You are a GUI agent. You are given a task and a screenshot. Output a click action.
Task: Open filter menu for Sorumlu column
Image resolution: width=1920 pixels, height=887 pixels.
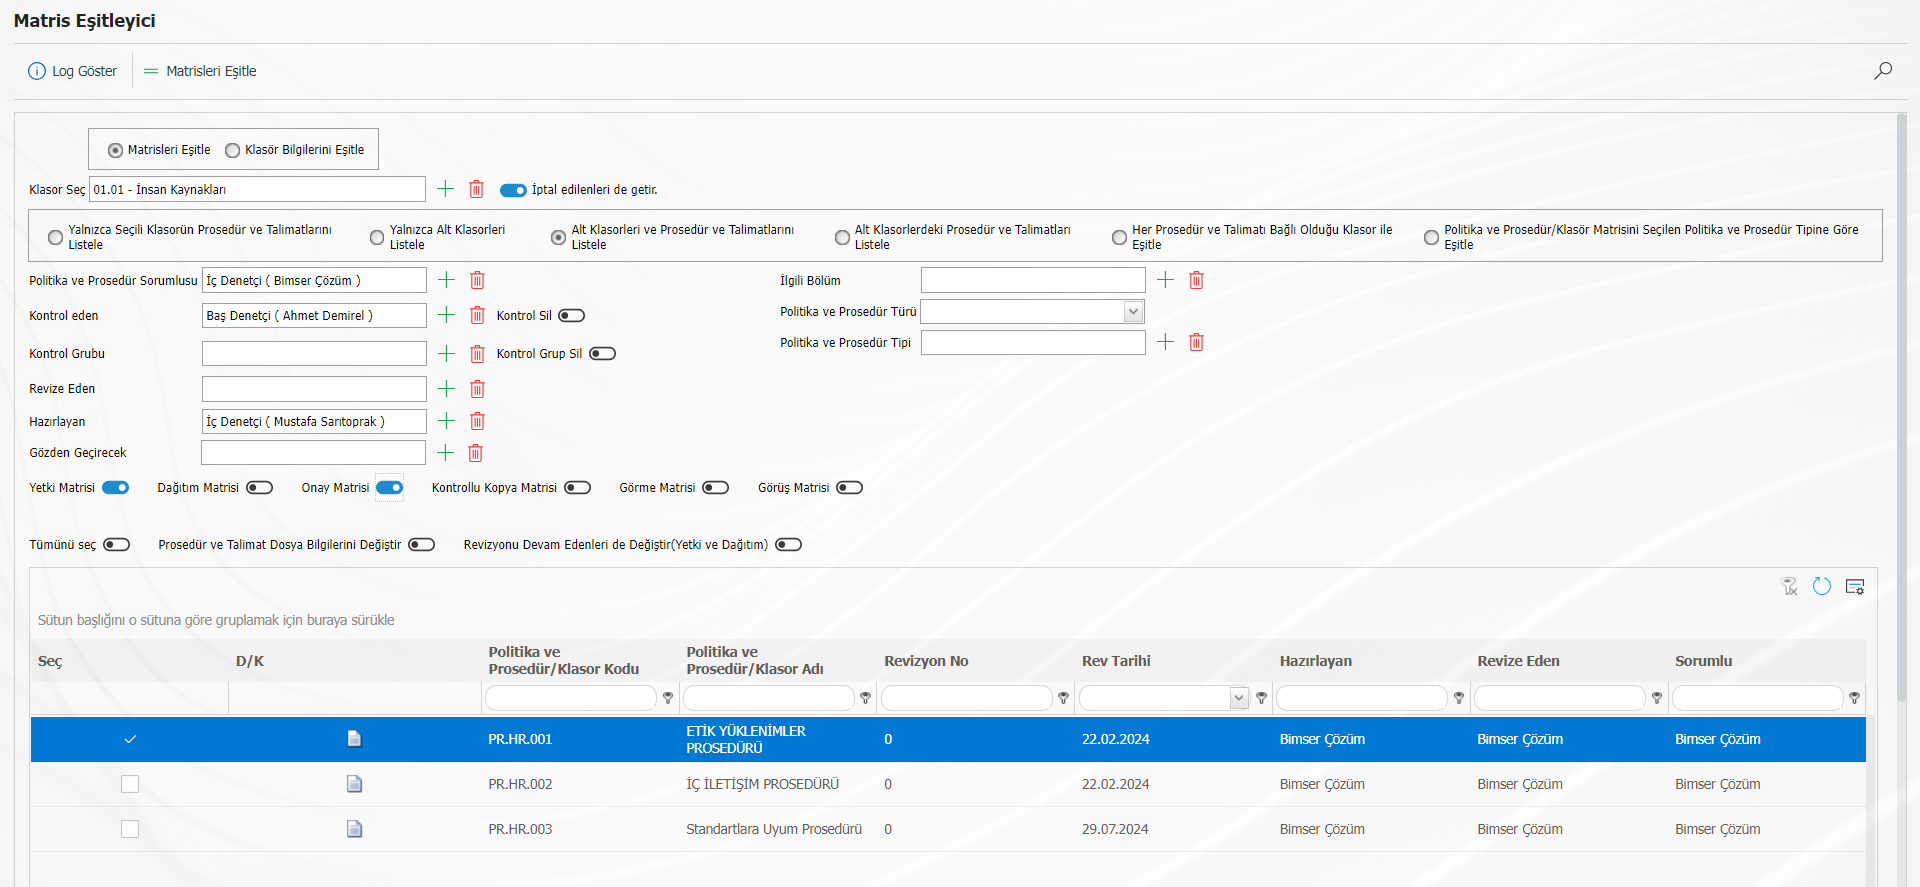[1855, 698]
